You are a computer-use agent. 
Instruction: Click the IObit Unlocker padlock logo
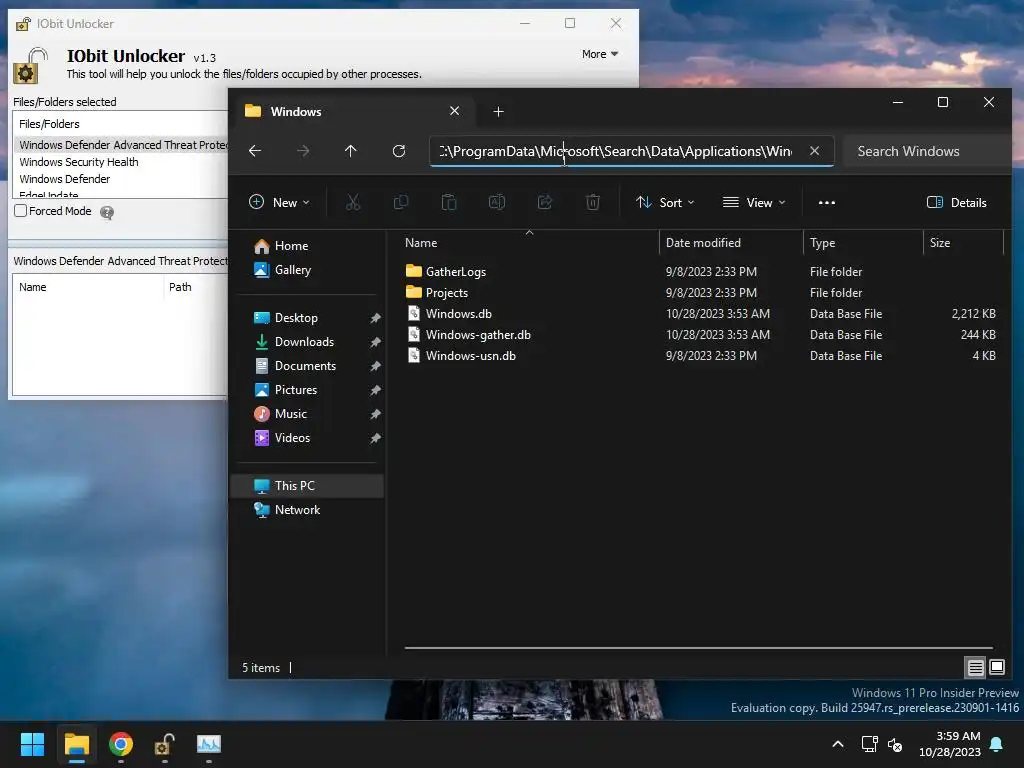tap(30, 66)
